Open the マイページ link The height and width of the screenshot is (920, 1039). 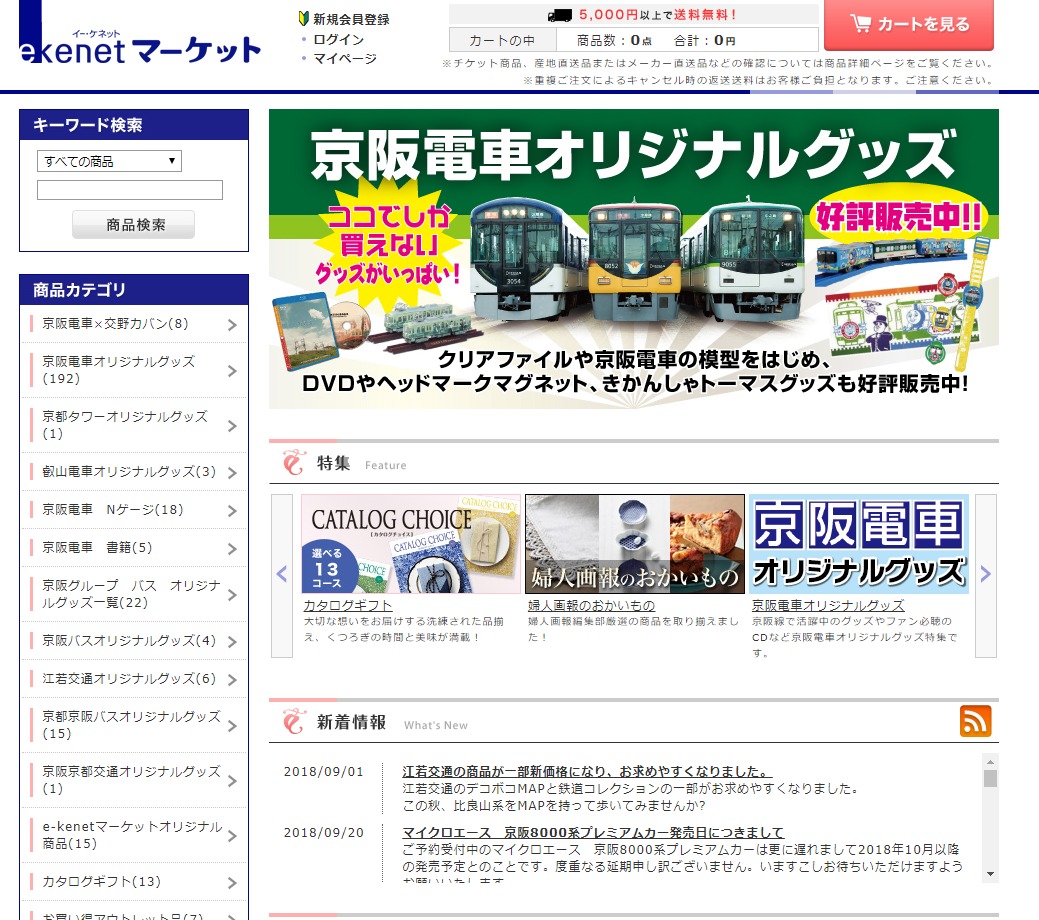click(x=344, y=58)
